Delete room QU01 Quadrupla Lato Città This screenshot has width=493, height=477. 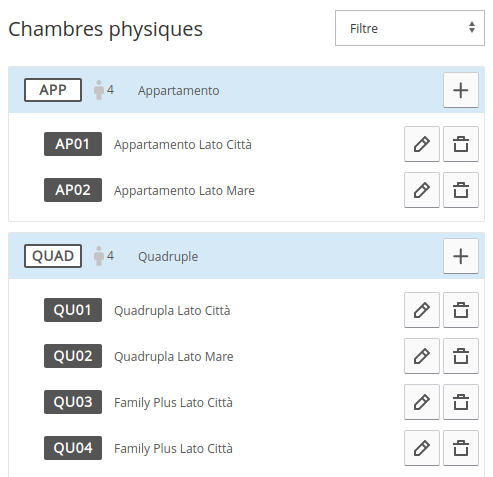461,310
